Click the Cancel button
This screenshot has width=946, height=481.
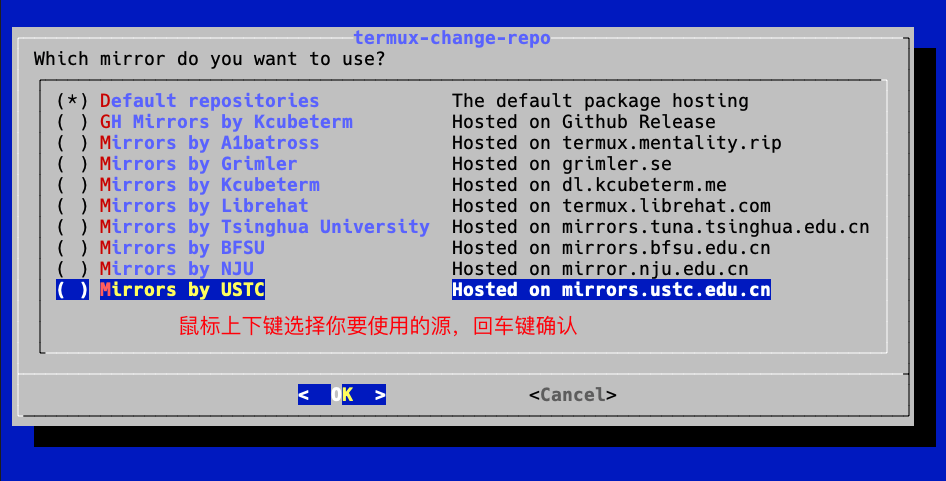tap(573, 395)
